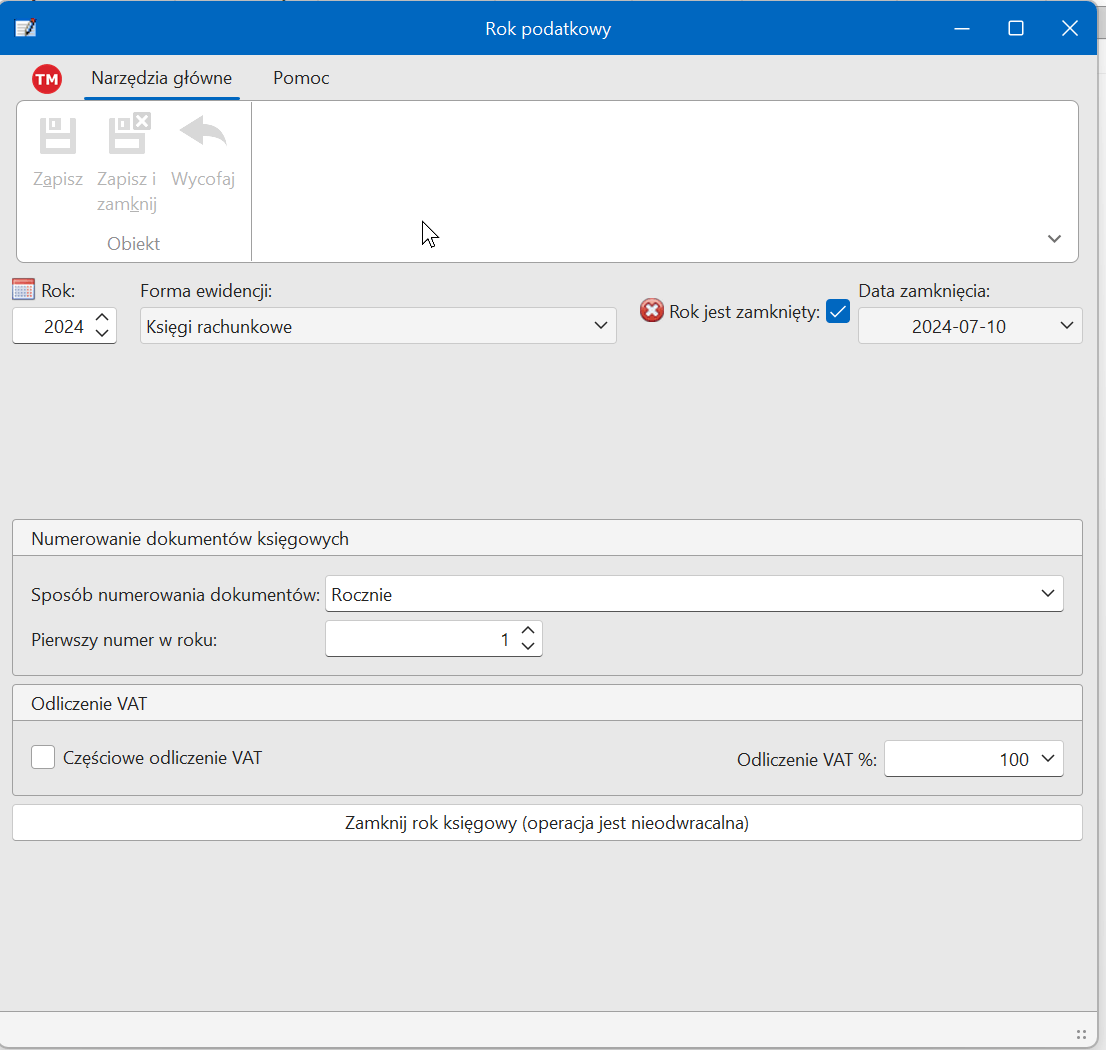The width and height of the screenshot is (1106, 1050).
Task: Click the calendar icon beside Rok
Action: [24, 290]
